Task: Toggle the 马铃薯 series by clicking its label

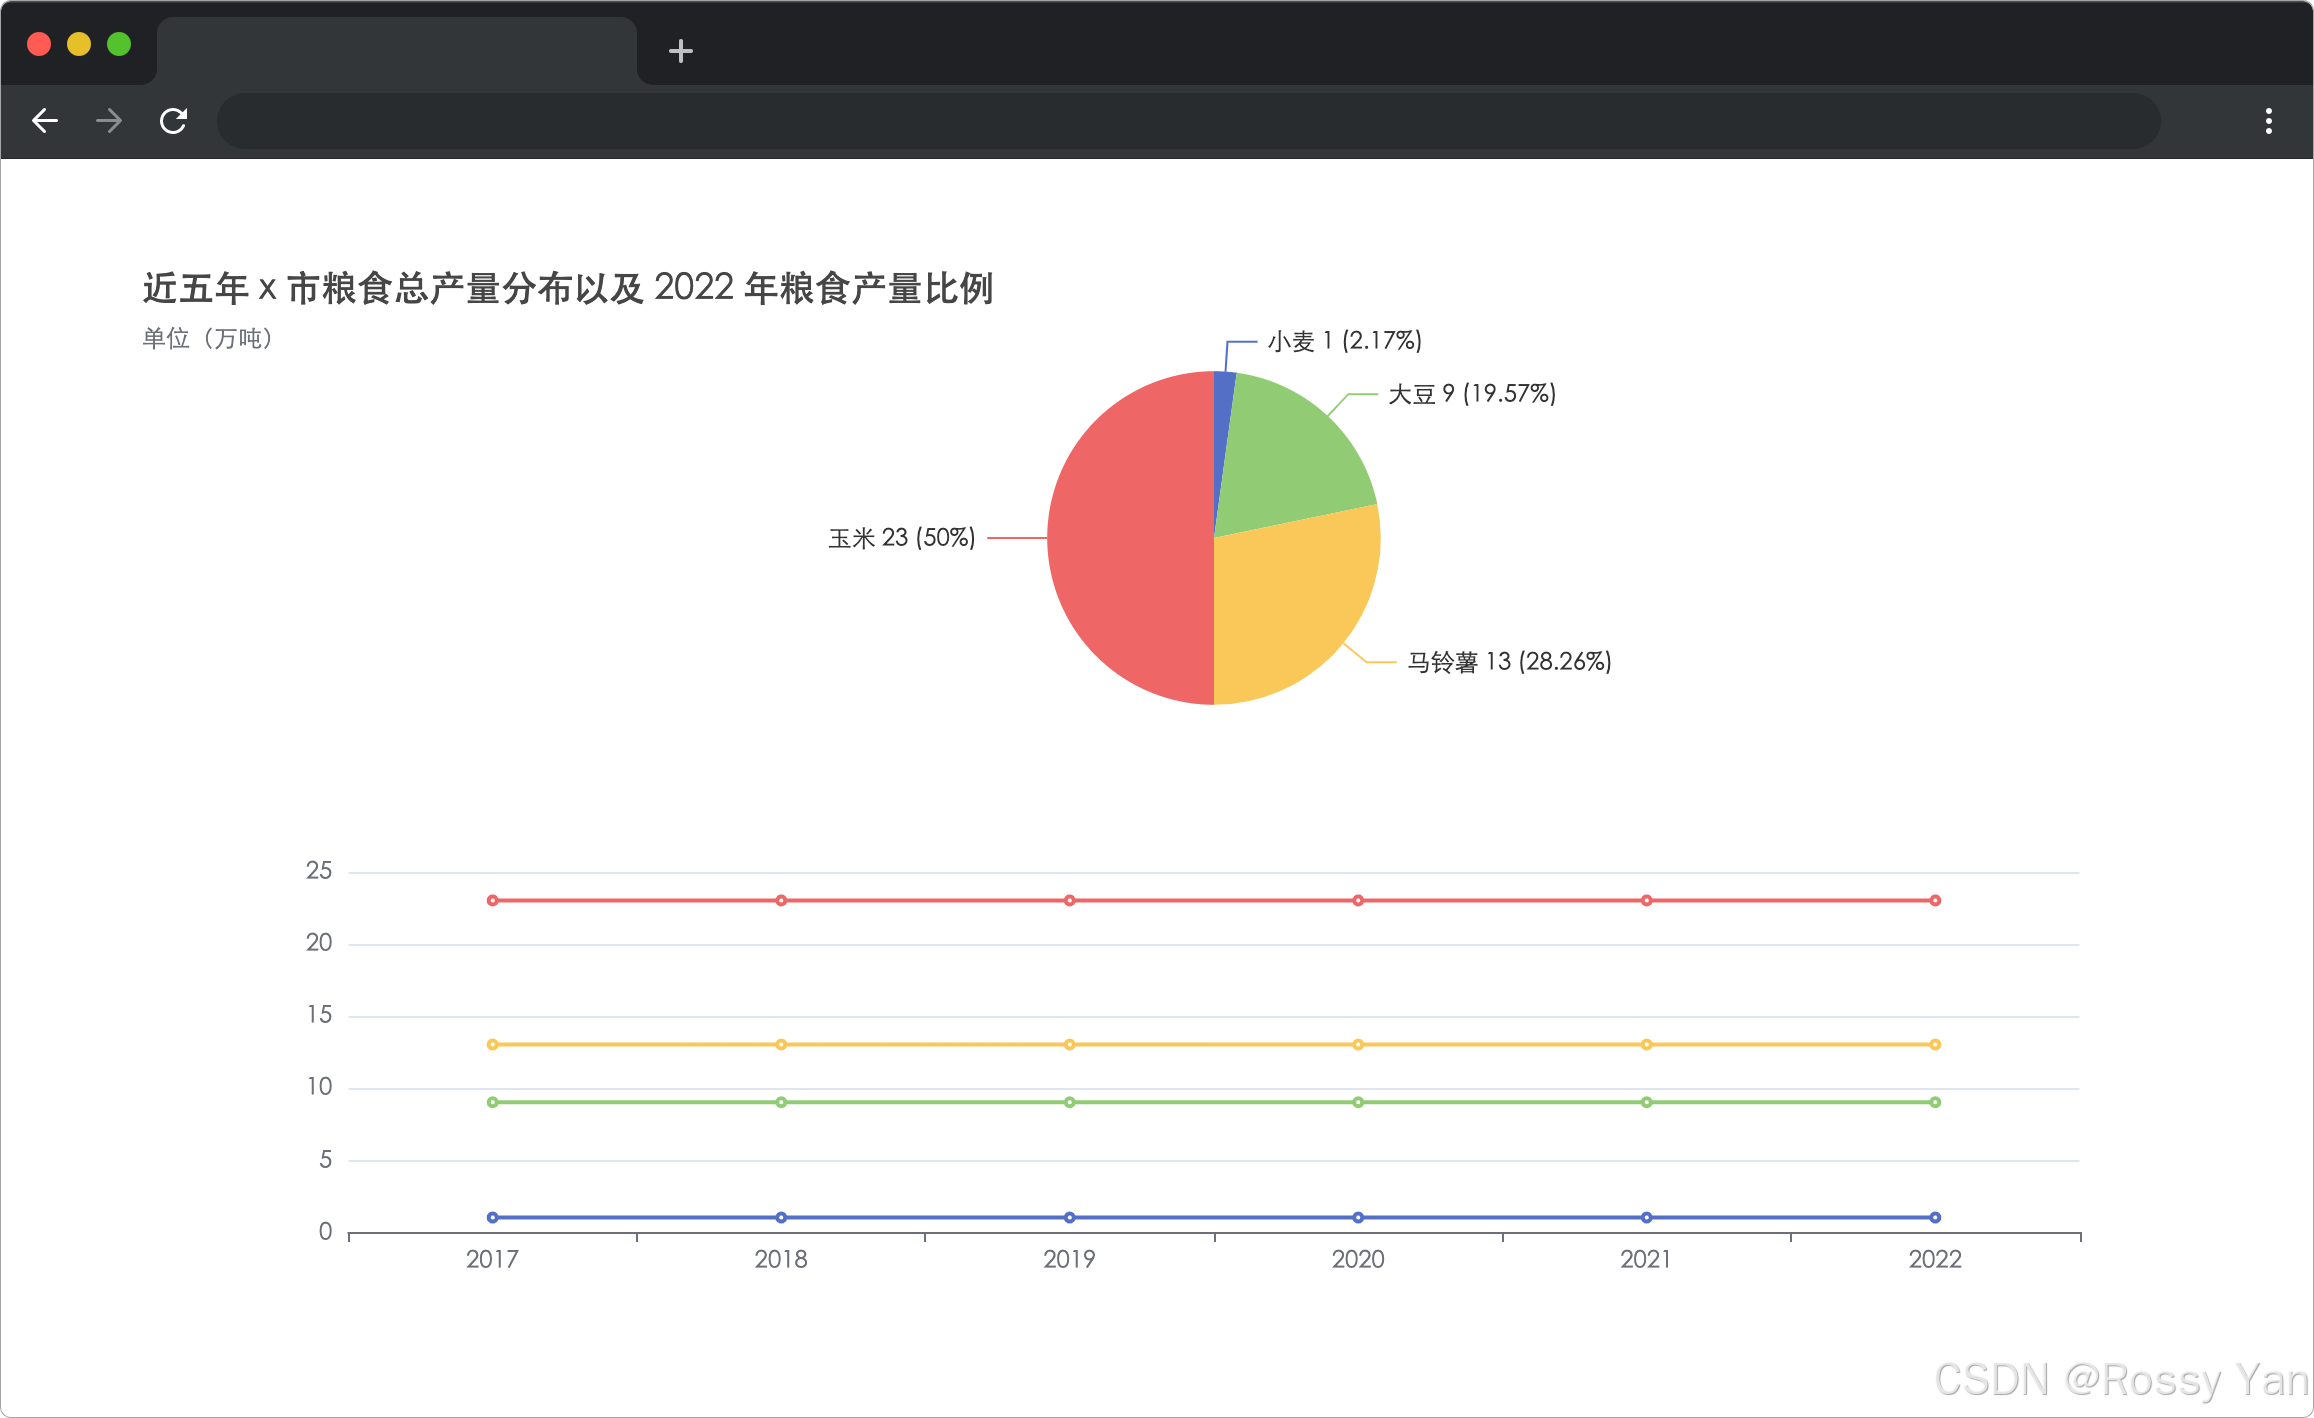Action: [x=1508, y=661]
